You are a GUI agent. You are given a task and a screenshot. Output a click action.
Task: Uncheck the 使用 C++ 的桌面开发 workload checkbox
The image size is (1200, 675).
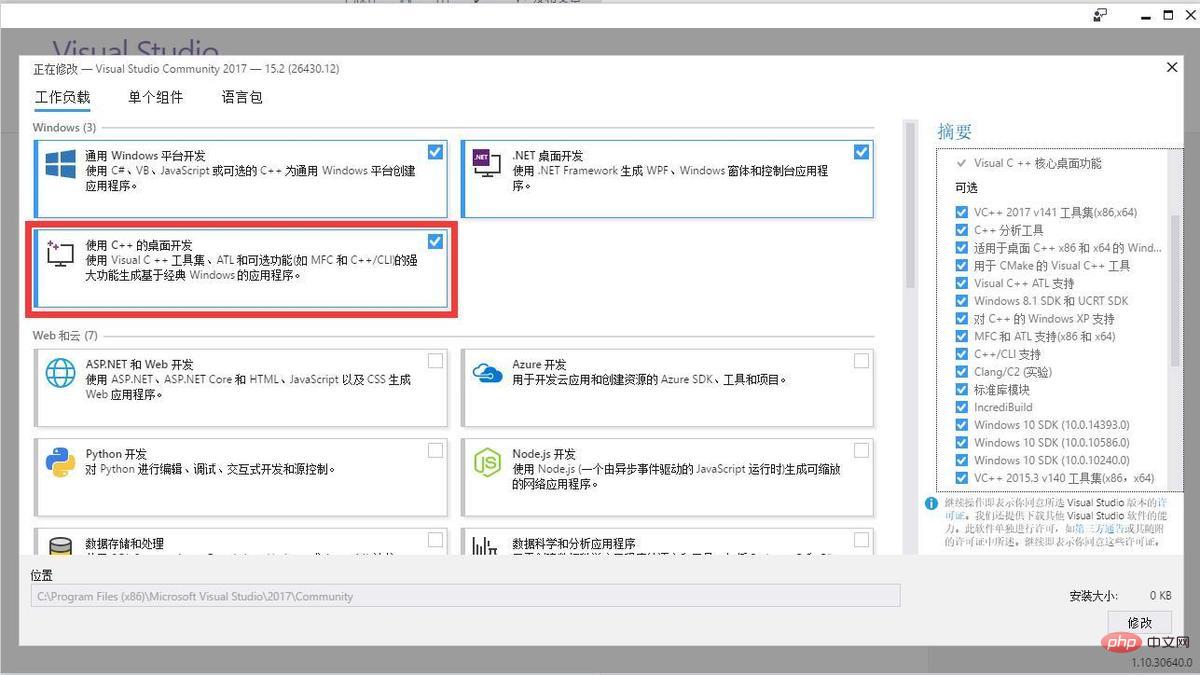[x=435, y=241]
